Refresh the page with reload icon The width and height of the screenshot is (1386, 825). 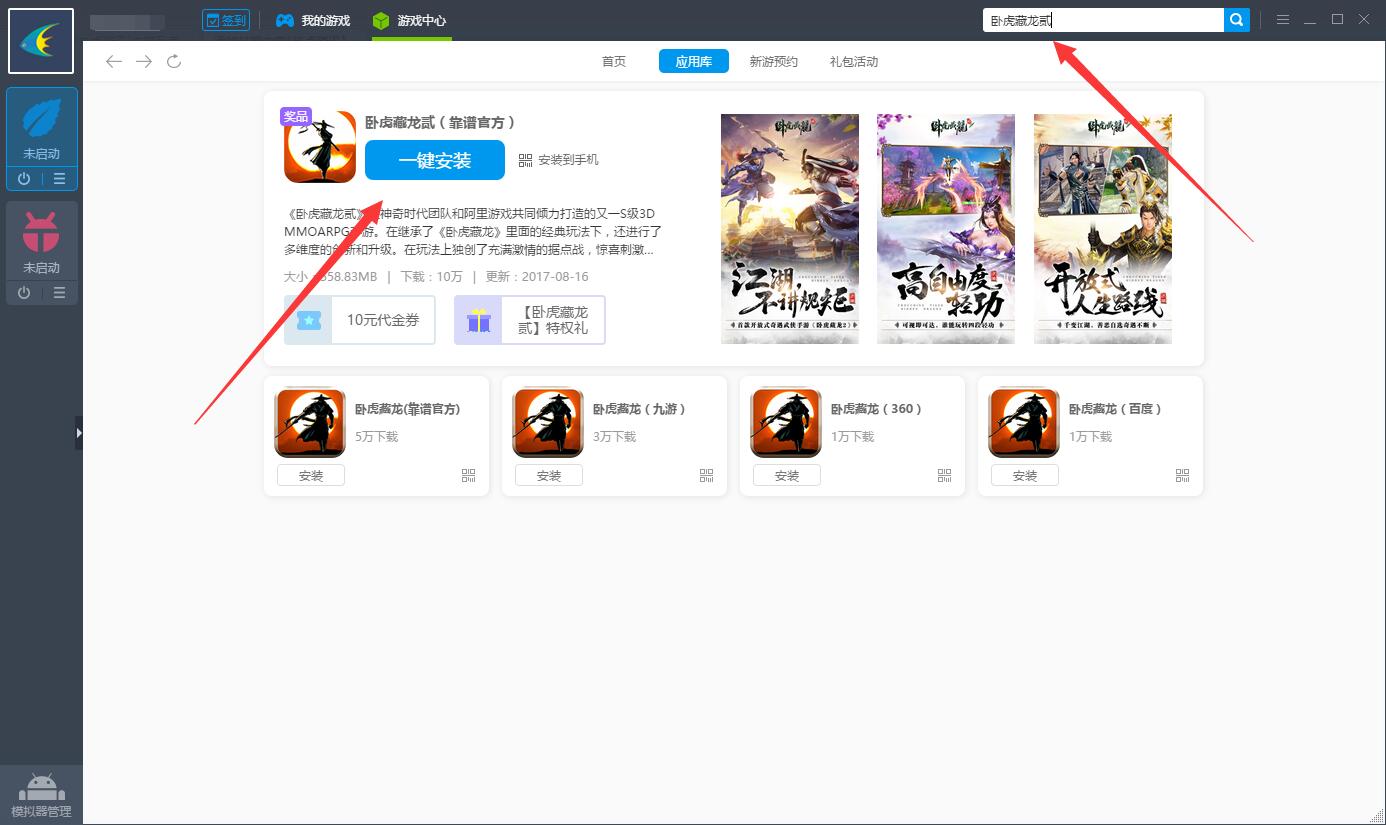[x=174, y=62]
